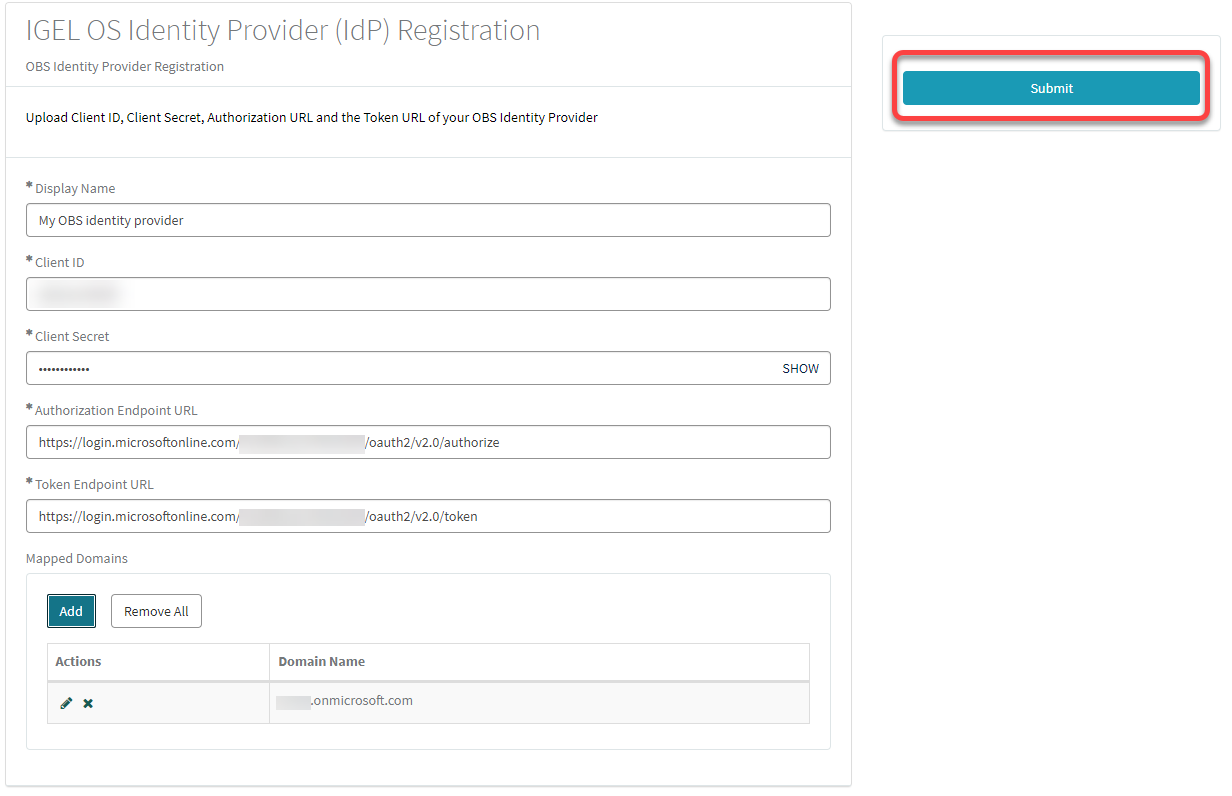
Task: Click the OBS Identity Provider Registration subtitle
Action: 124,66
